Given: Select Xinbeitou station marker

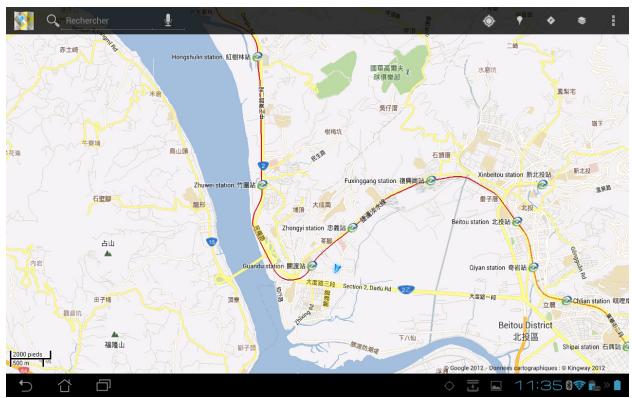Looking at the screenshot, I should pyautogui.click(x=543, y=184).
